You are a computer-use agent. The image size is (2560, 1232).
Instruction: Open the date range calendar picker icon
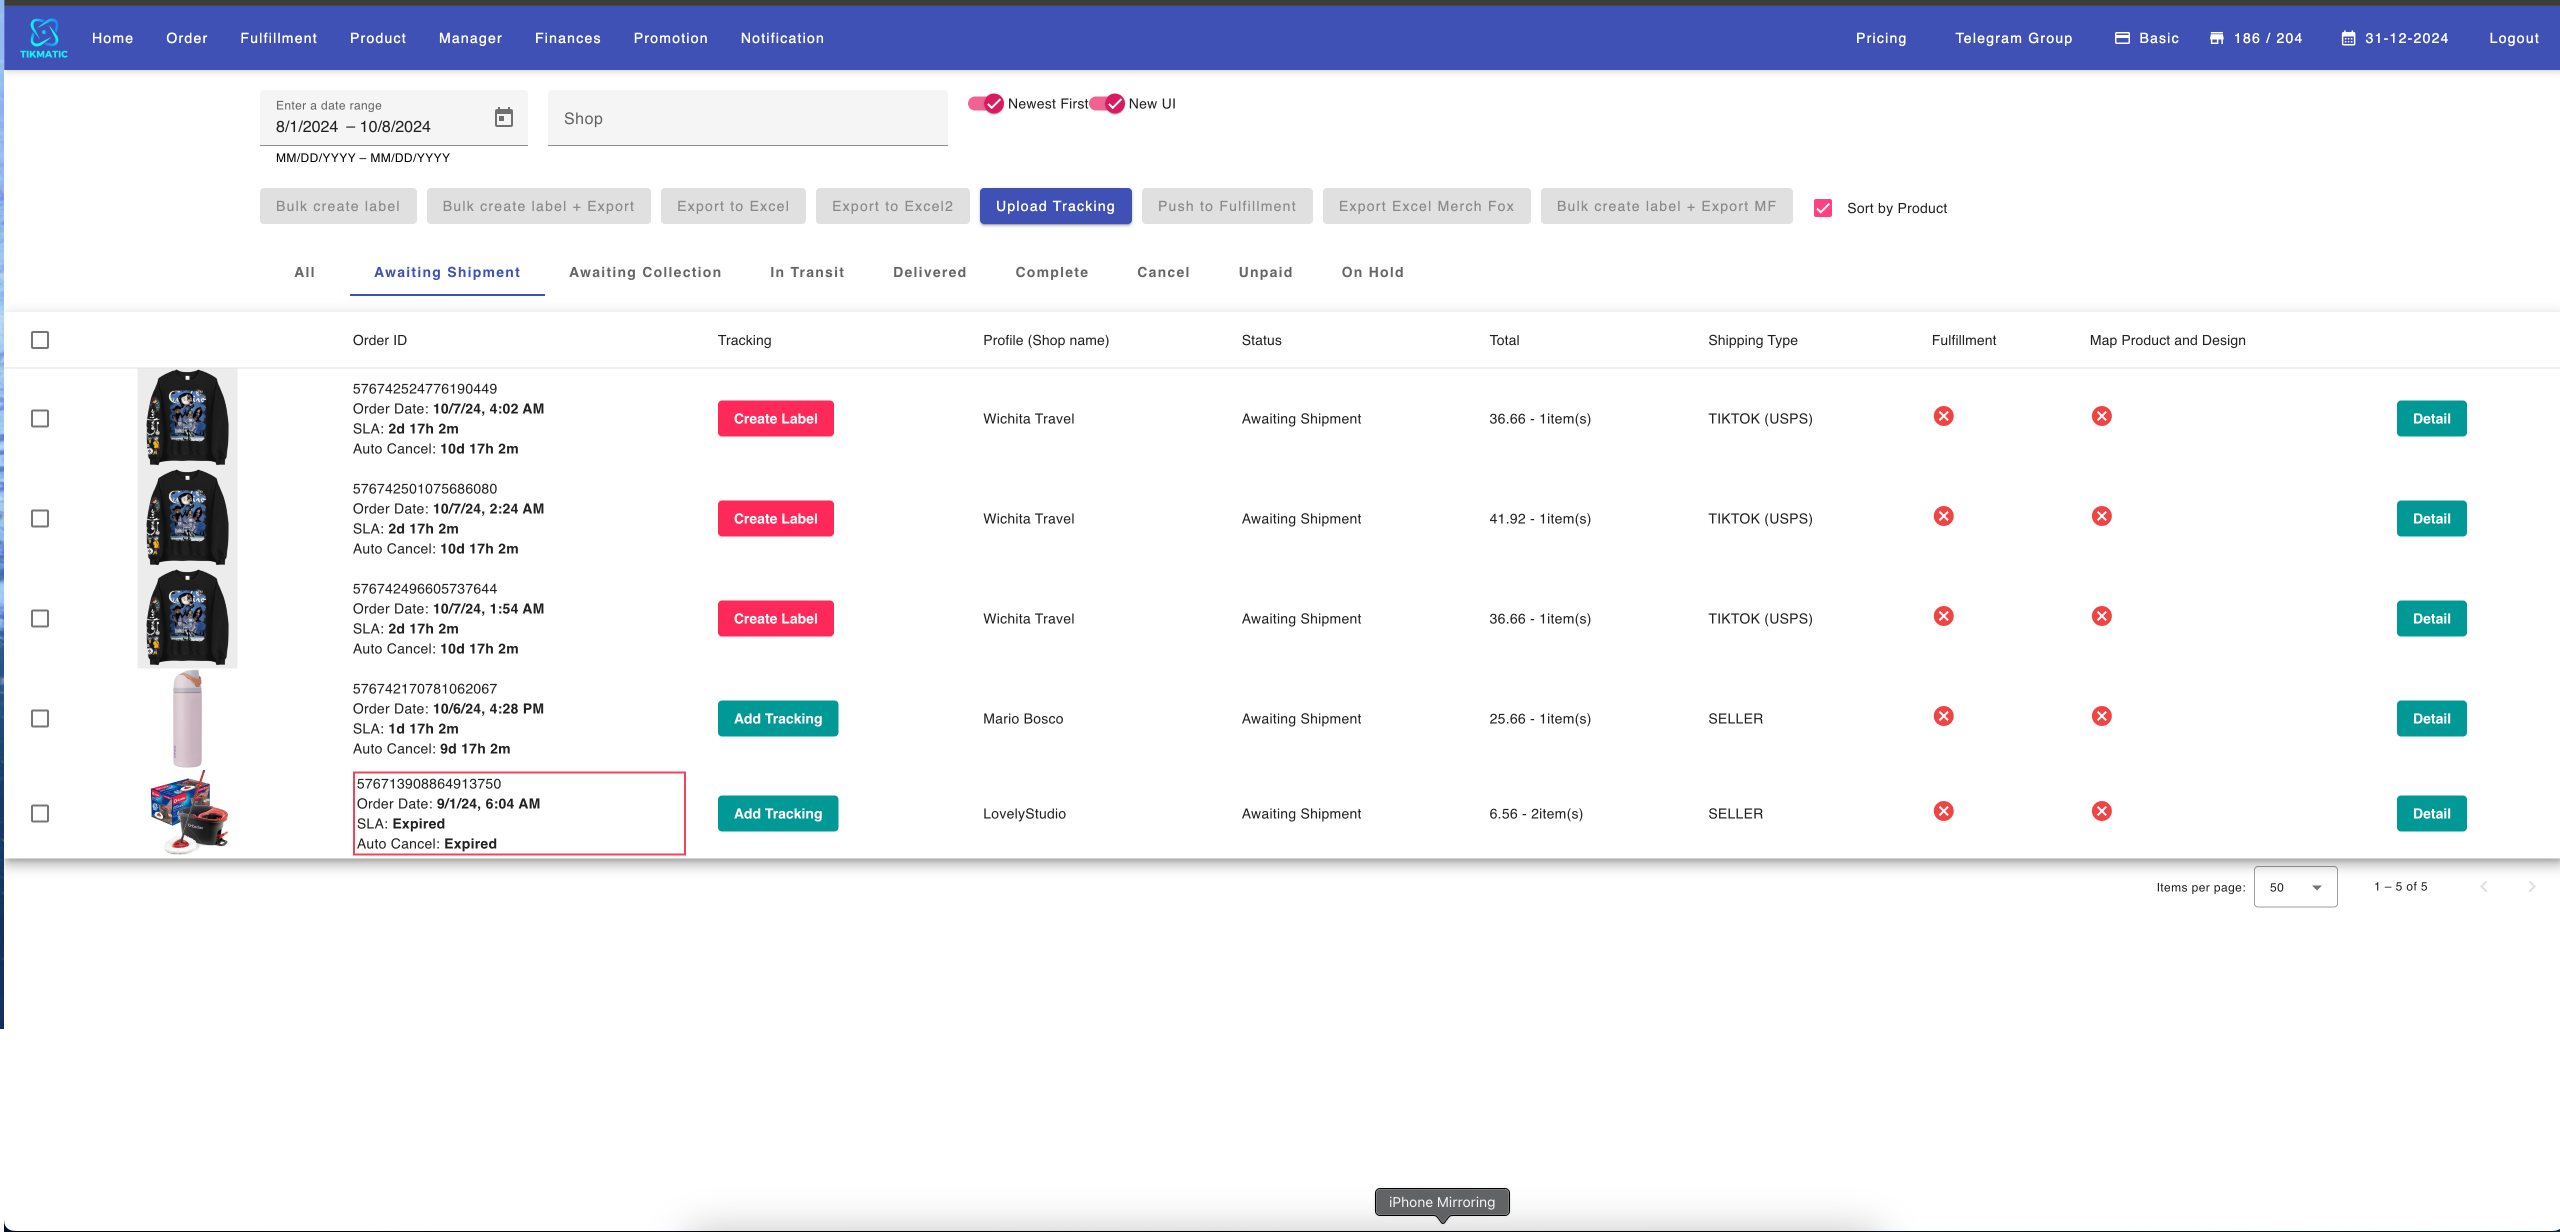point(504,118)
